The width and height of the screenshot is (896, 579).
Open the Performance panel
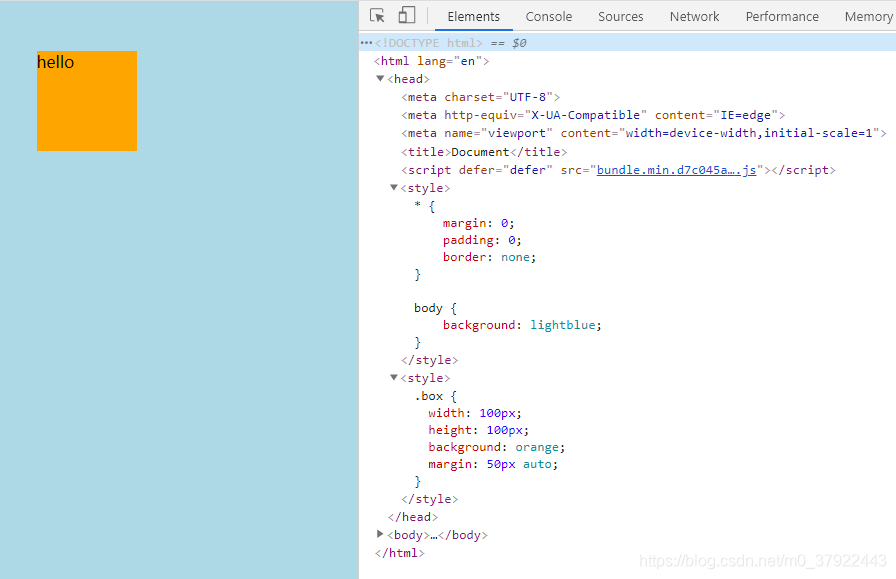coord(782,16)
